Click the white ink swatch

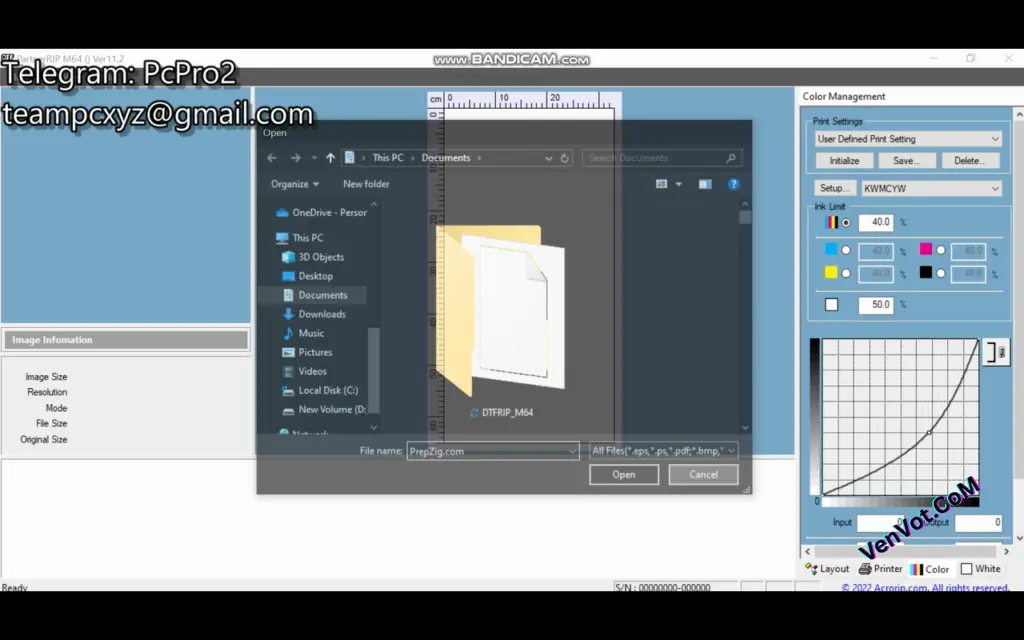831,304
